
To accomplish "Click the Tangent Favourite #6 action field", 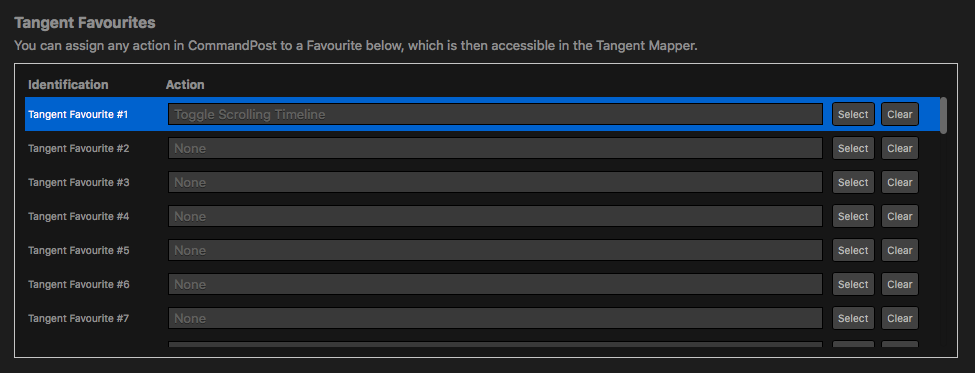I will pyautogui.click(x=496, y=284).
